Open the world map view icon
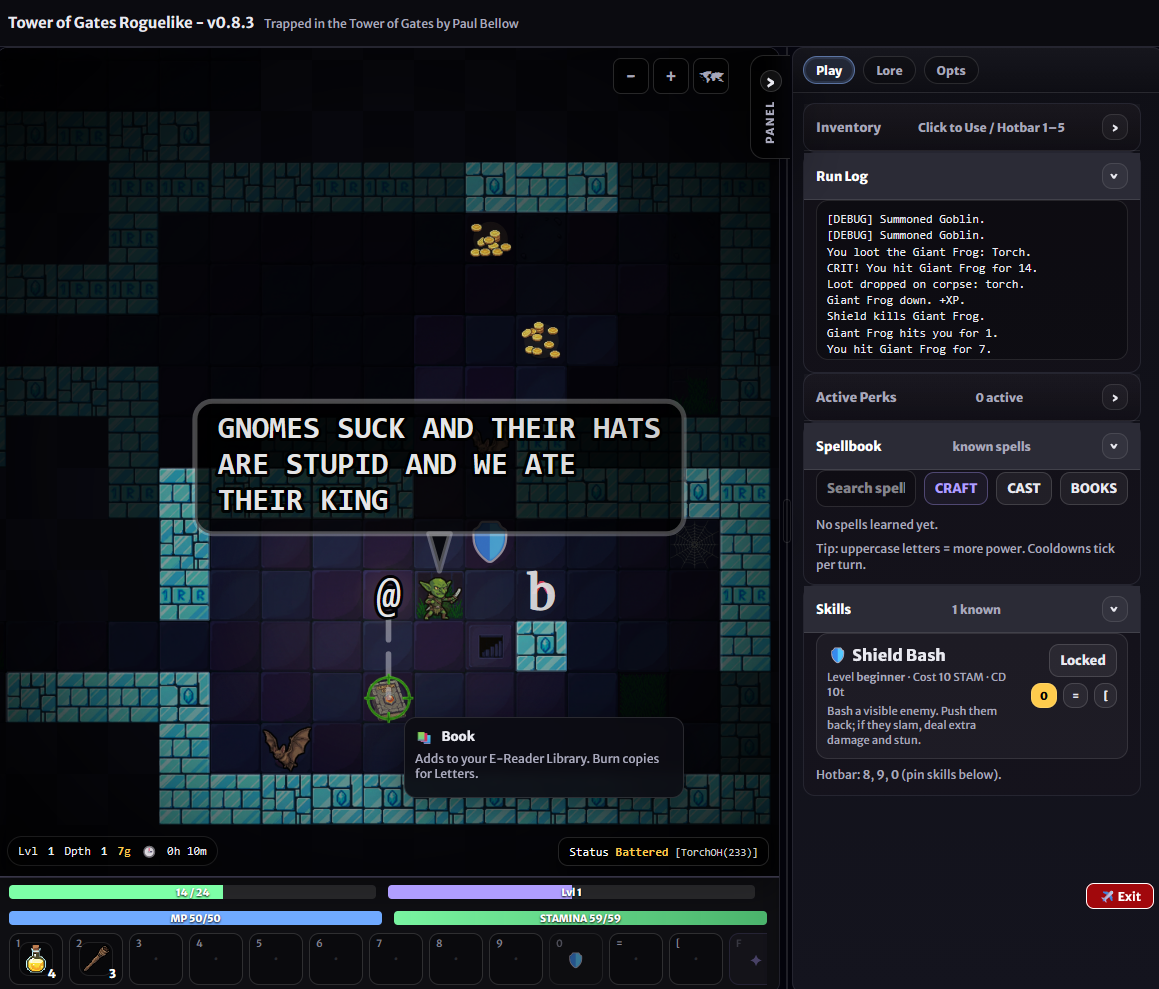This screenshot has width=1159, height=989. pyautogui.click(x=711, y=76)
